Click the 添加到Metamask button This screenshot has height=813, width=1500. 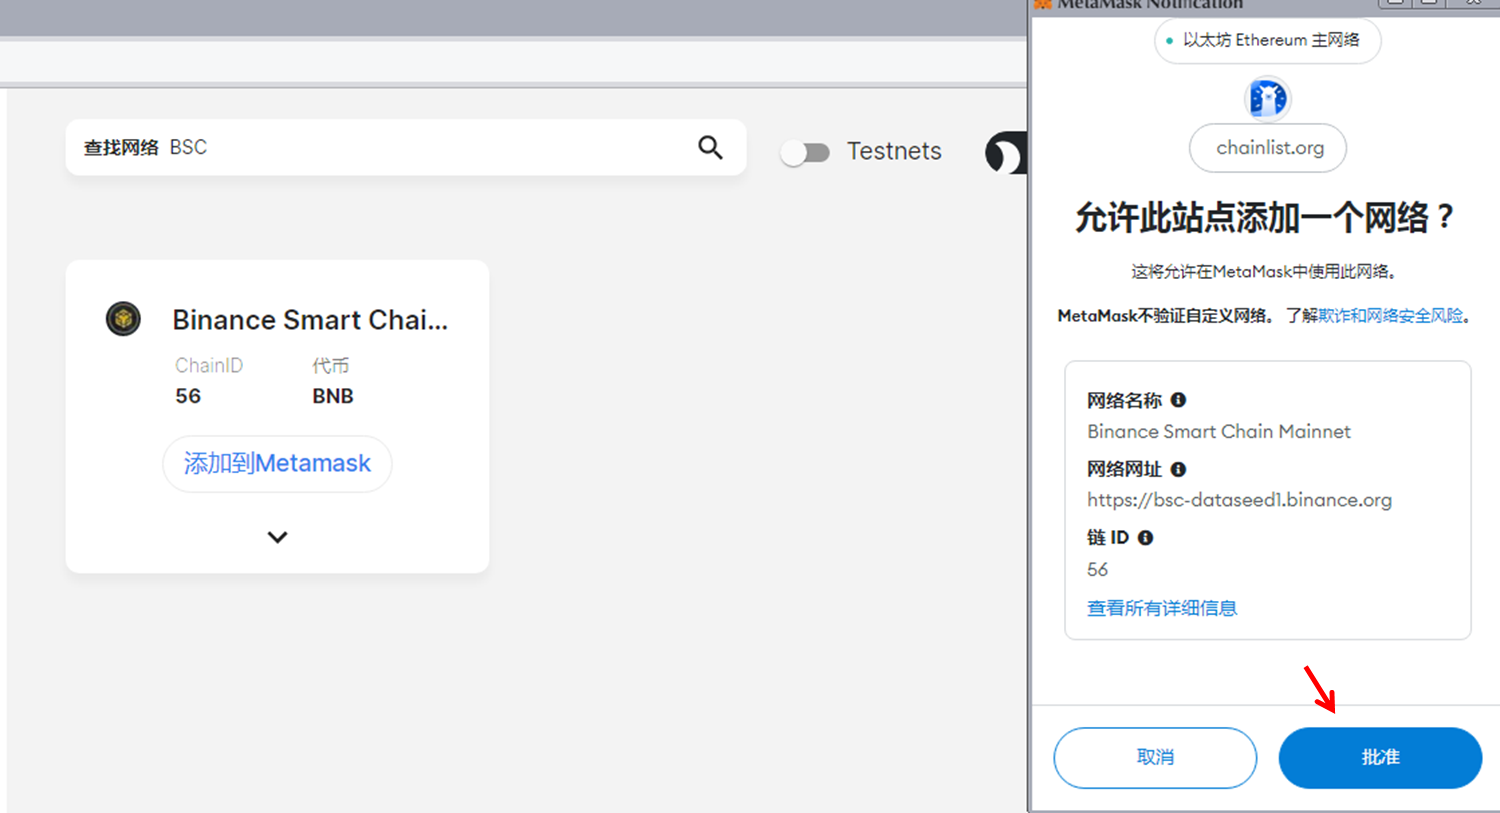277,463
